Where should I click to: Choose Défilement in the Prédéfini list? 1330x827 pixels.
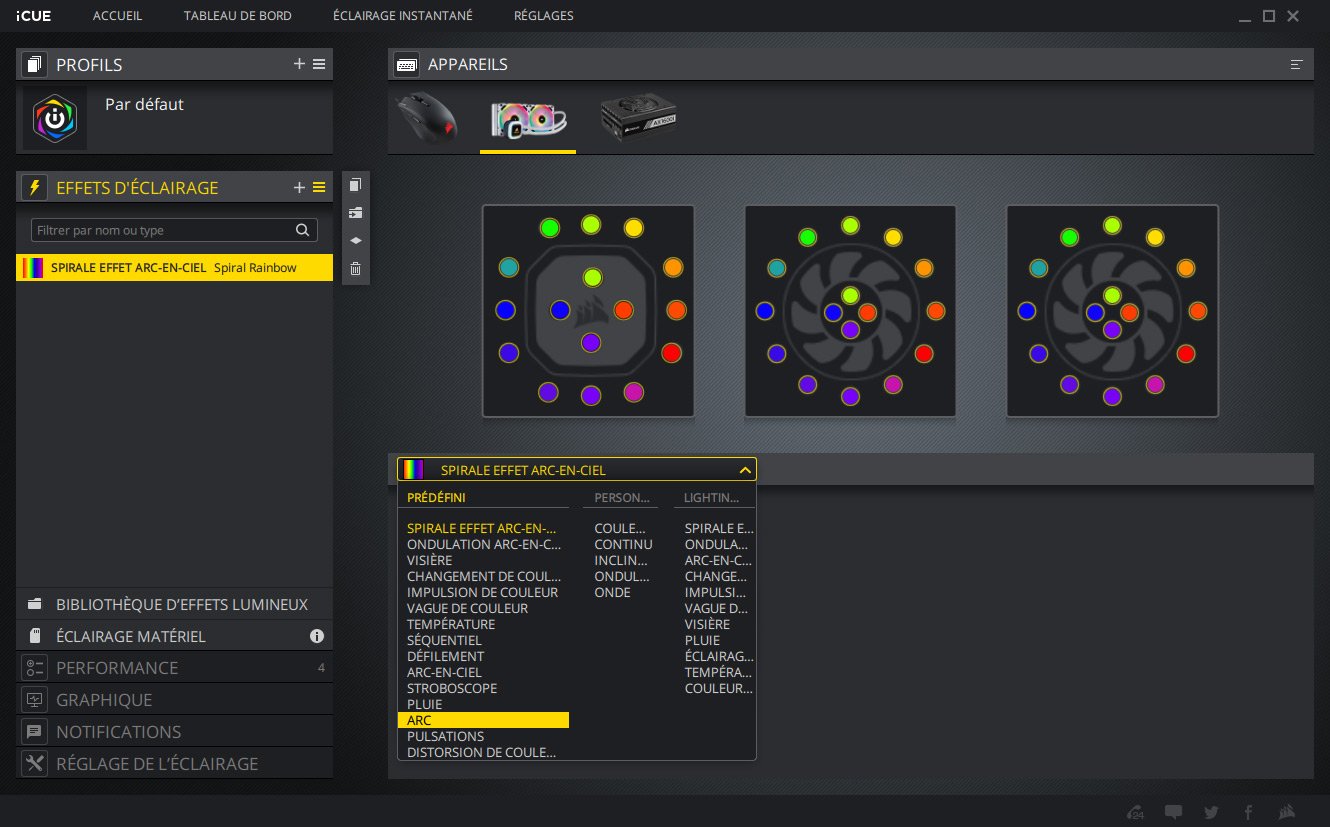pos(445,656)
